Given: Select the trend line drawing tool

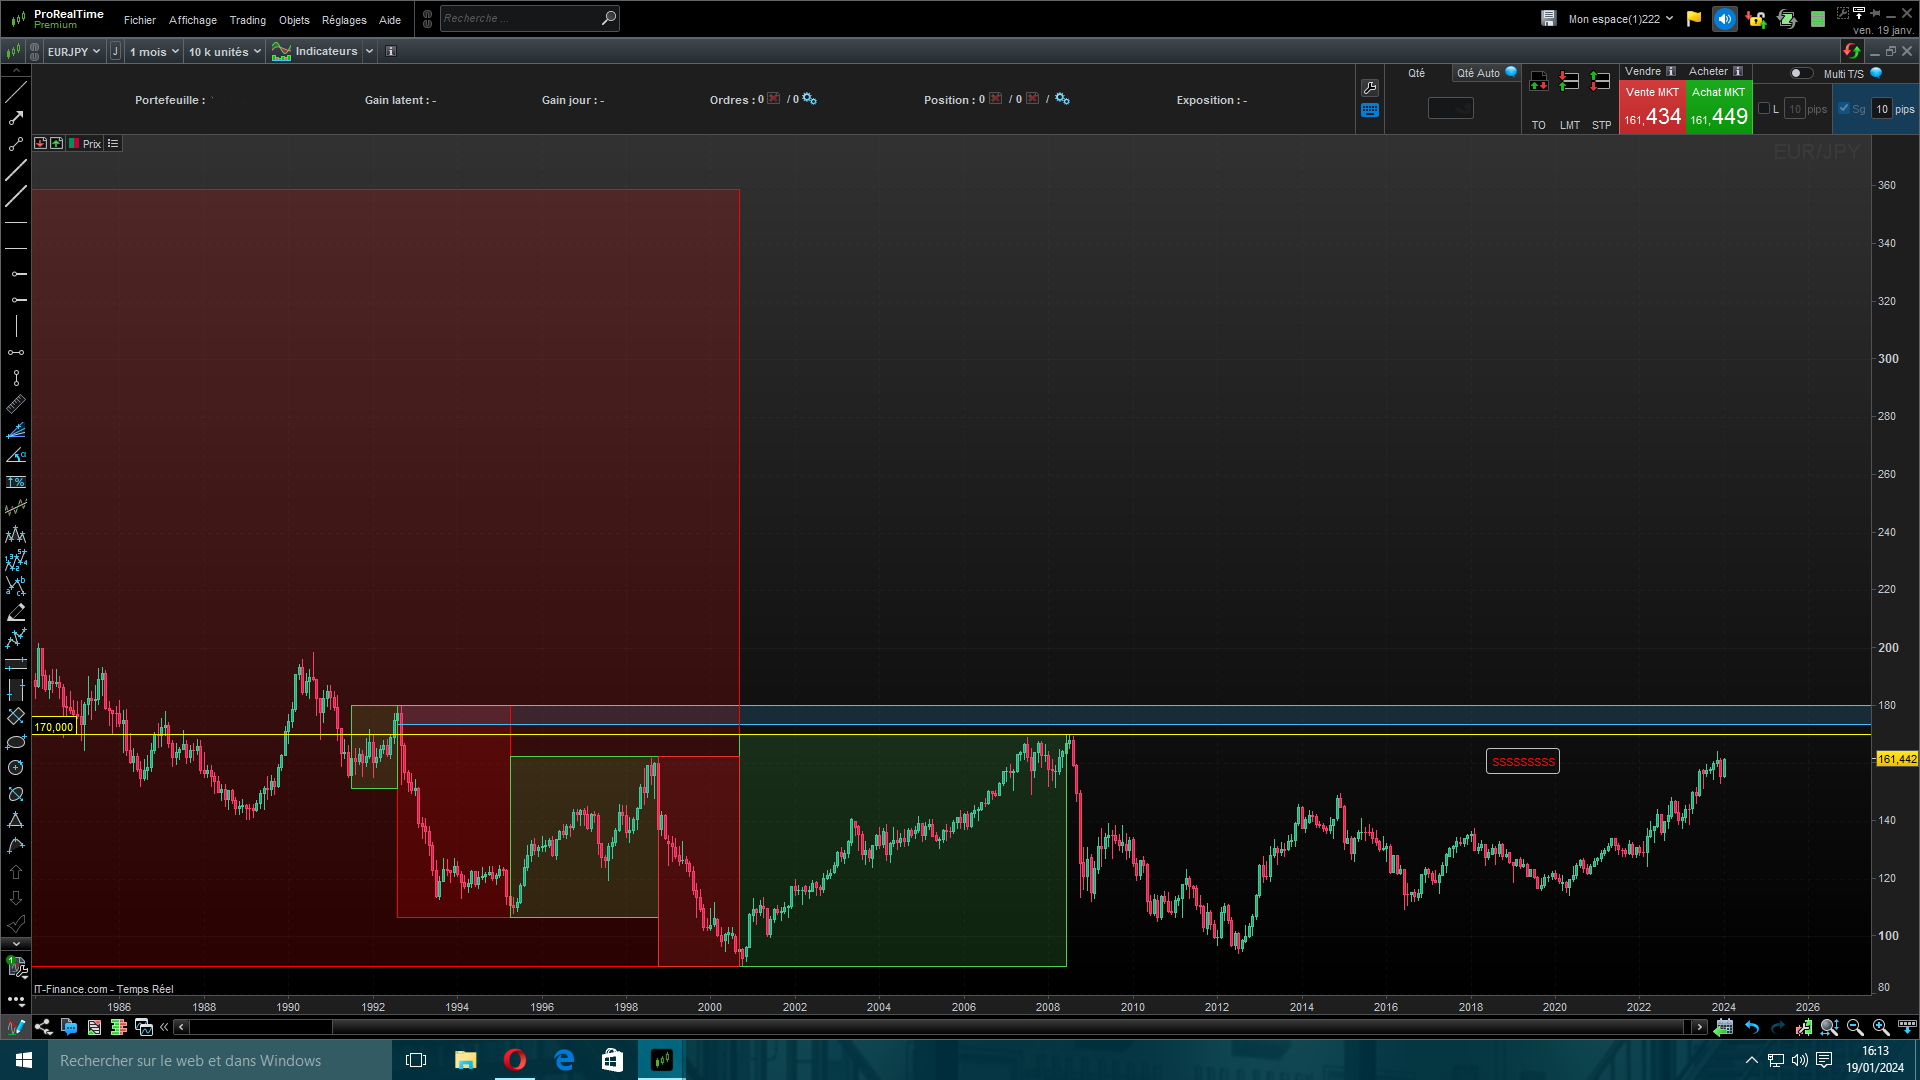Looking at the screenshot, I should click(x=16, y=93).
